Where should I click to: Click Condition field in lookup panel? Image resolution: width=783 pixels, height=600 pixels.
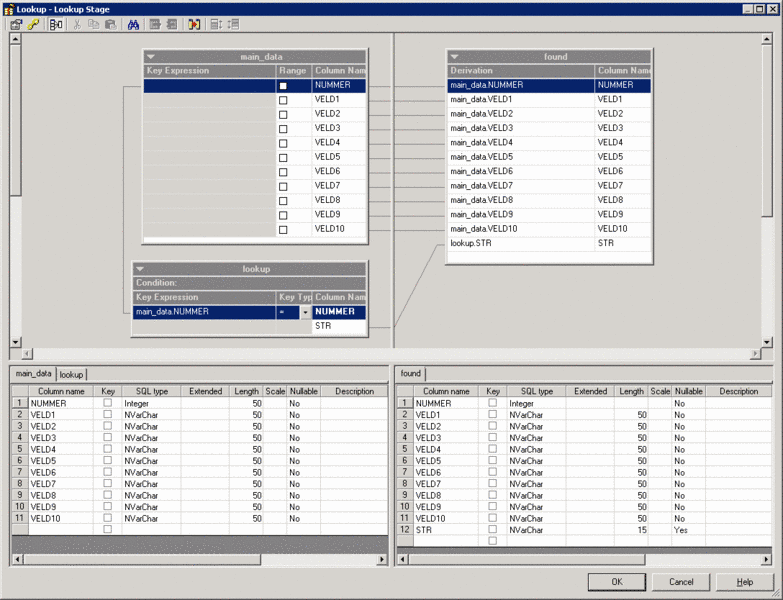(250, 283)
